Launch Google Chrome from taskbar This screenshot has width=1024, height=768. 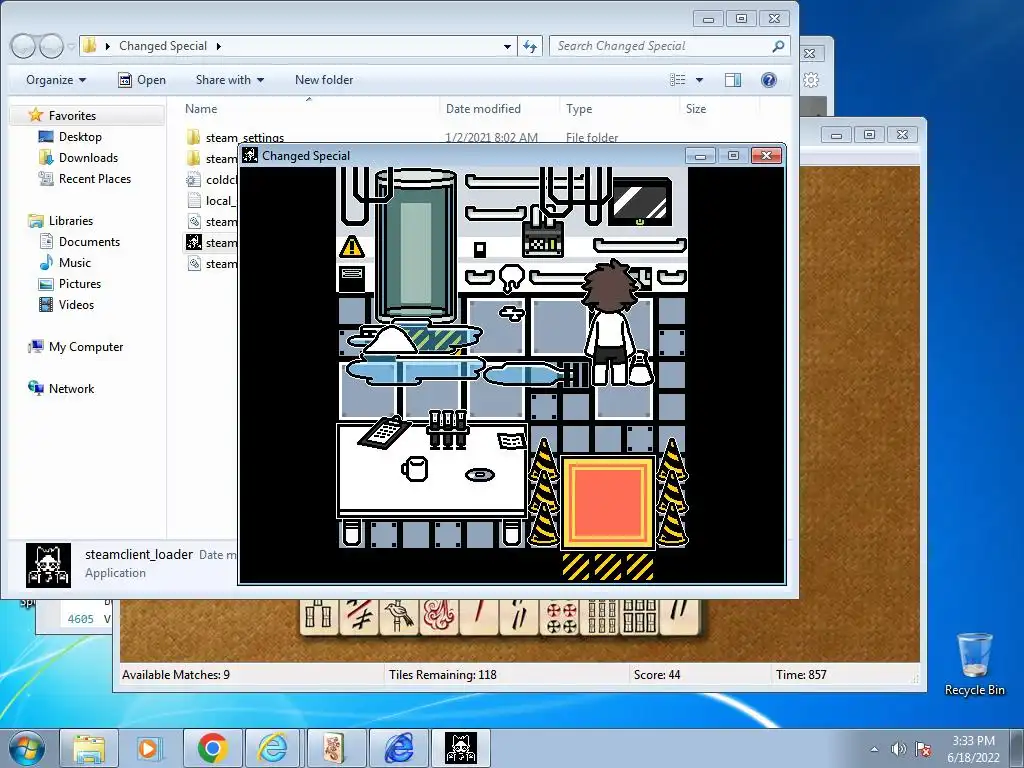pos(212,748)
